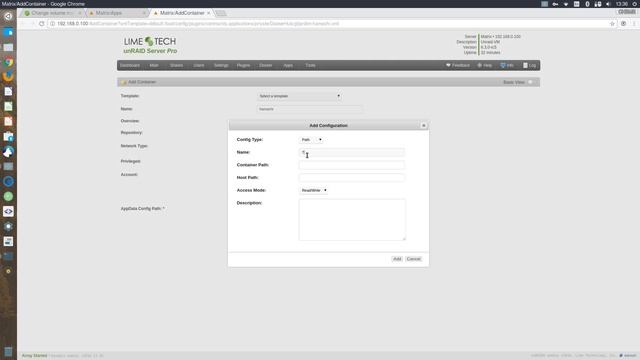Open the Chrome three-dot menu

(x=634, y=24)
